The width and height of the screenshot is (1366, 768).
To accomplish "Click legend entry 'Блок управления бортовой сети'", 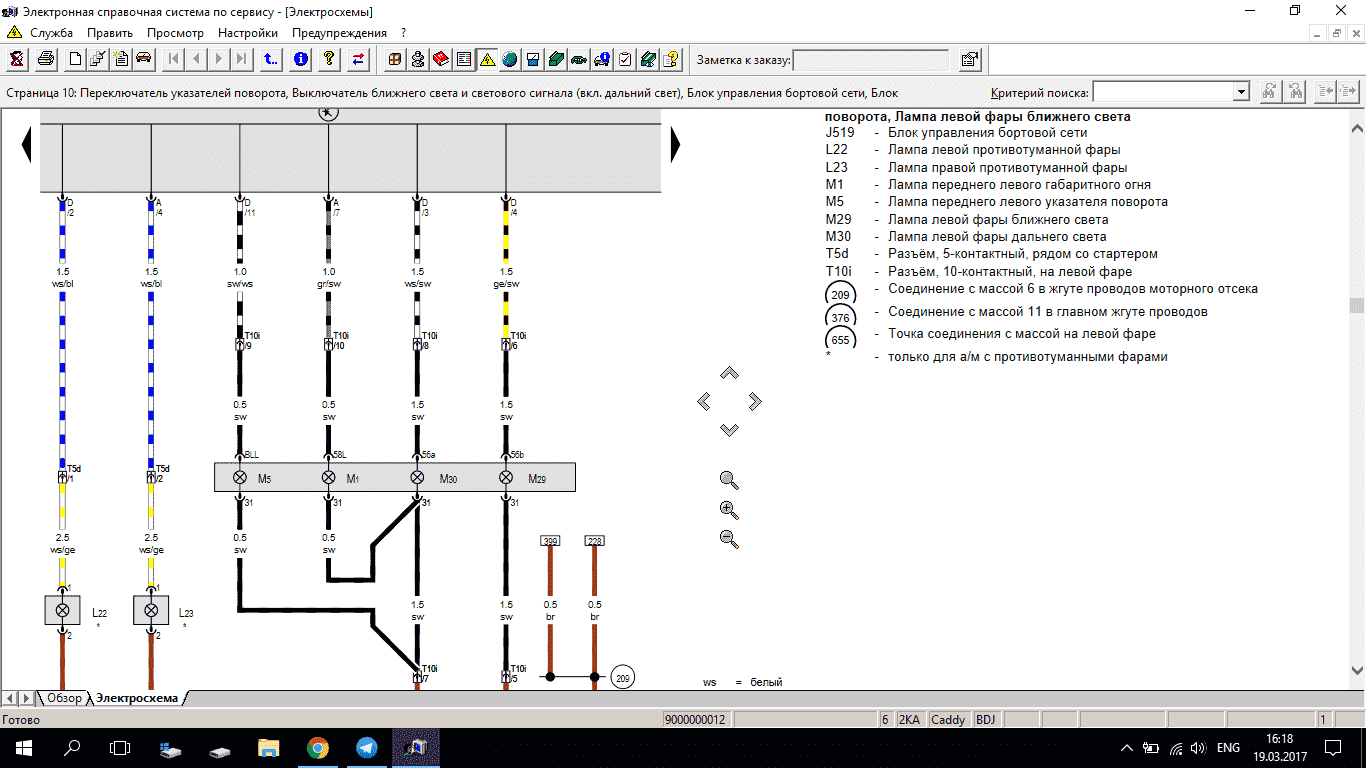I will click(x=987, y=132).
